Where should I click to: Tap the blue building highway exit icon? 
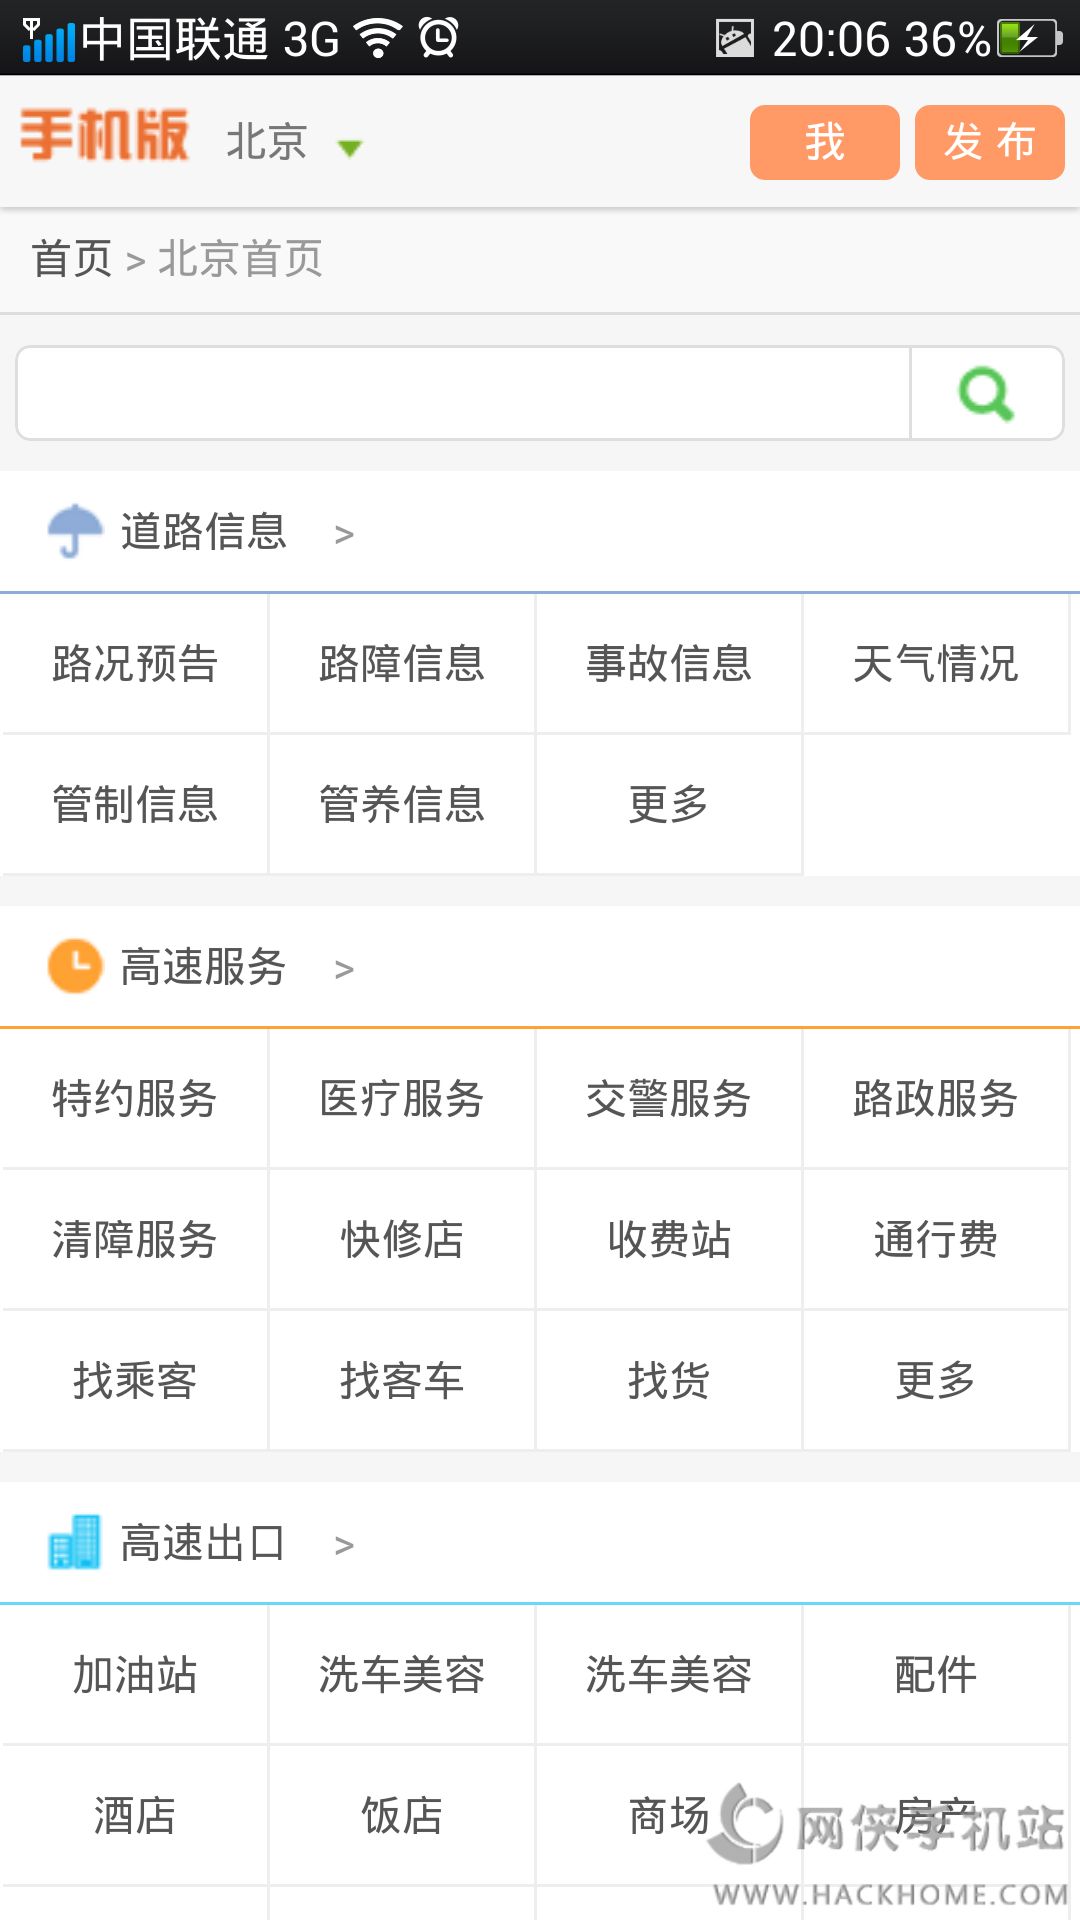click(75, 1542)
